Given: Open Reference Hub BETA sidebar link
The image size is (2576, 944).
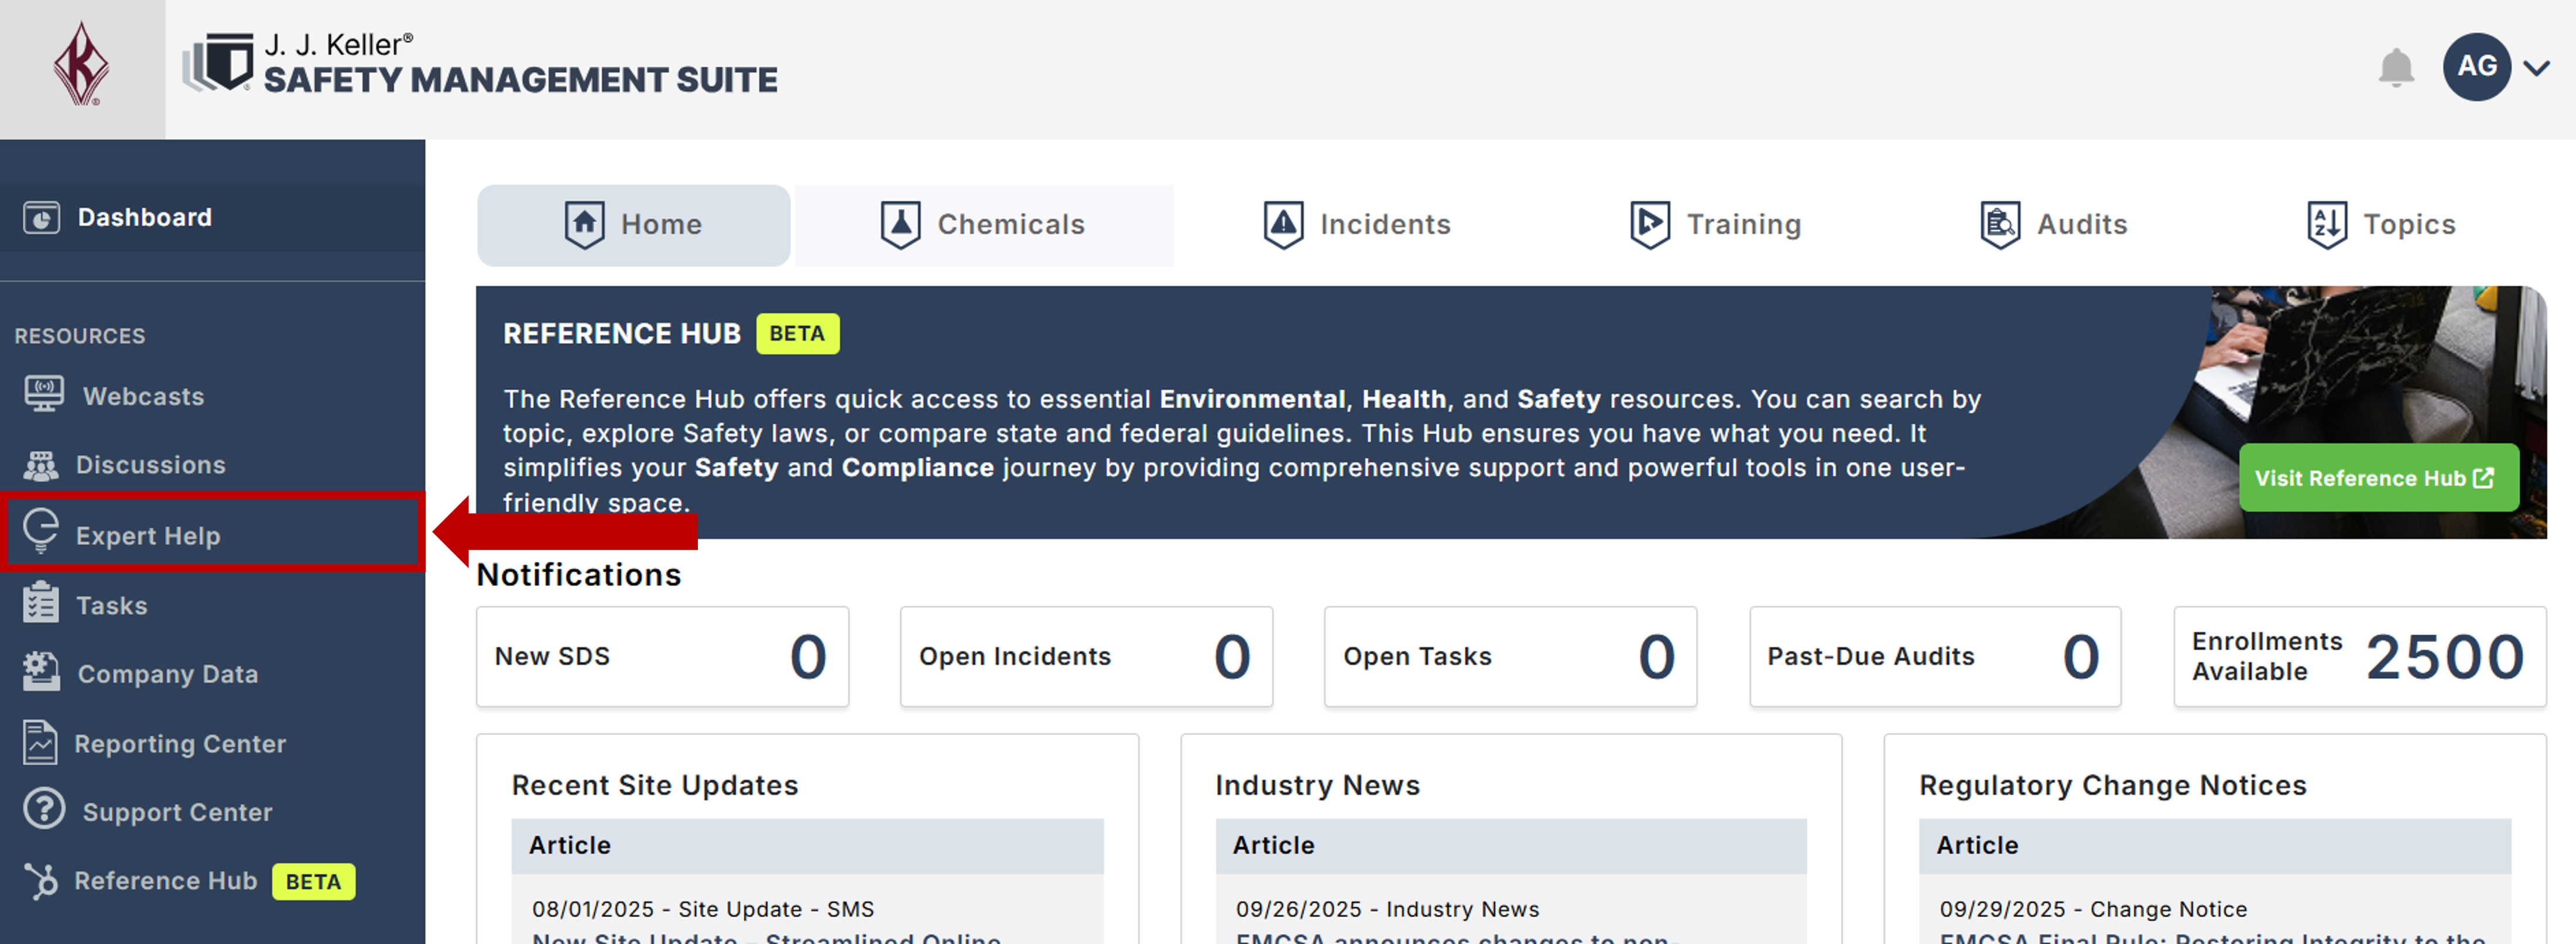Looking at the screenshot, I should [x=165, y=881].
